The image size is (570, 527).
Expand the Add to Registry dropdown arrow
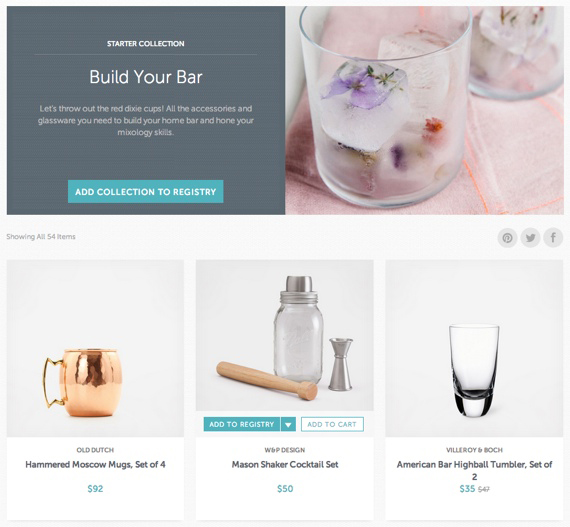(288, 424)
